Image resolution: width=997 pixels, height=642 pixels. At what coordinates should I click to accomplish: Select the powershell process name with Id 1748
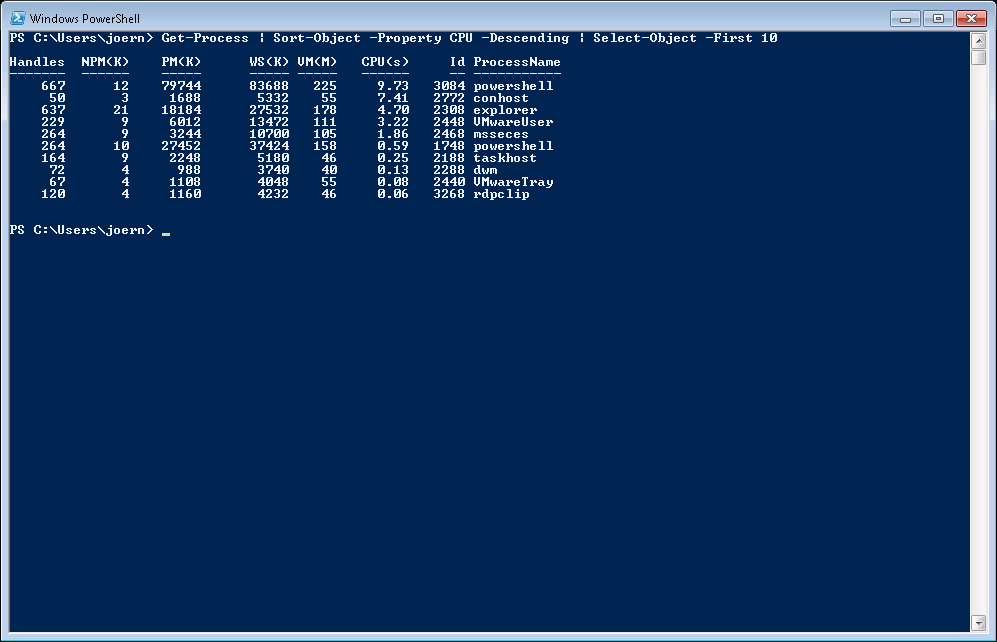pos(513,146)
